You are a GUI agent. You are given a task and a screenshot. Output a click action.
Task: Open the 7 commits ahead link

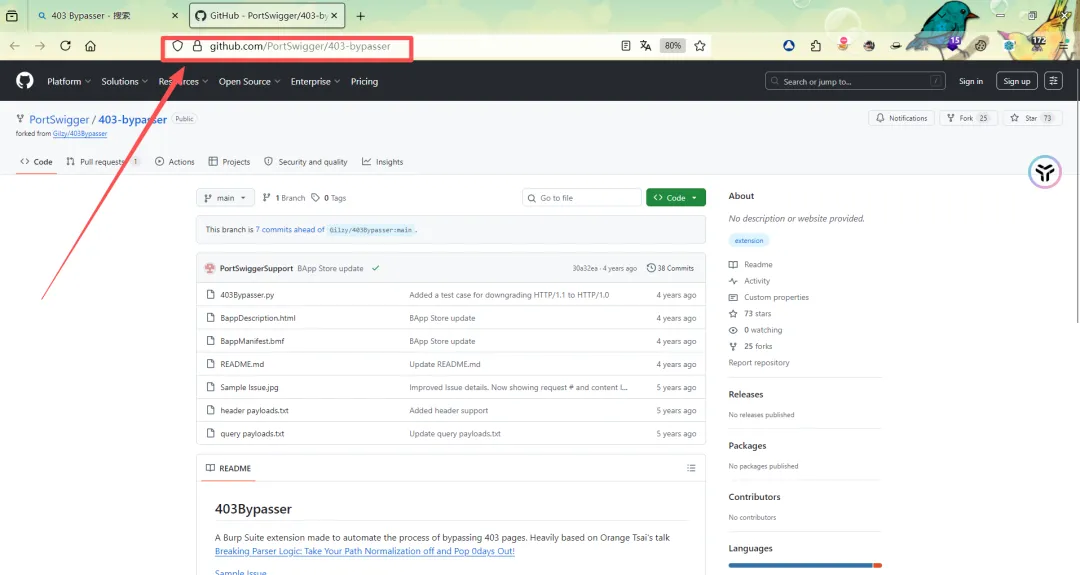(290, 229)
